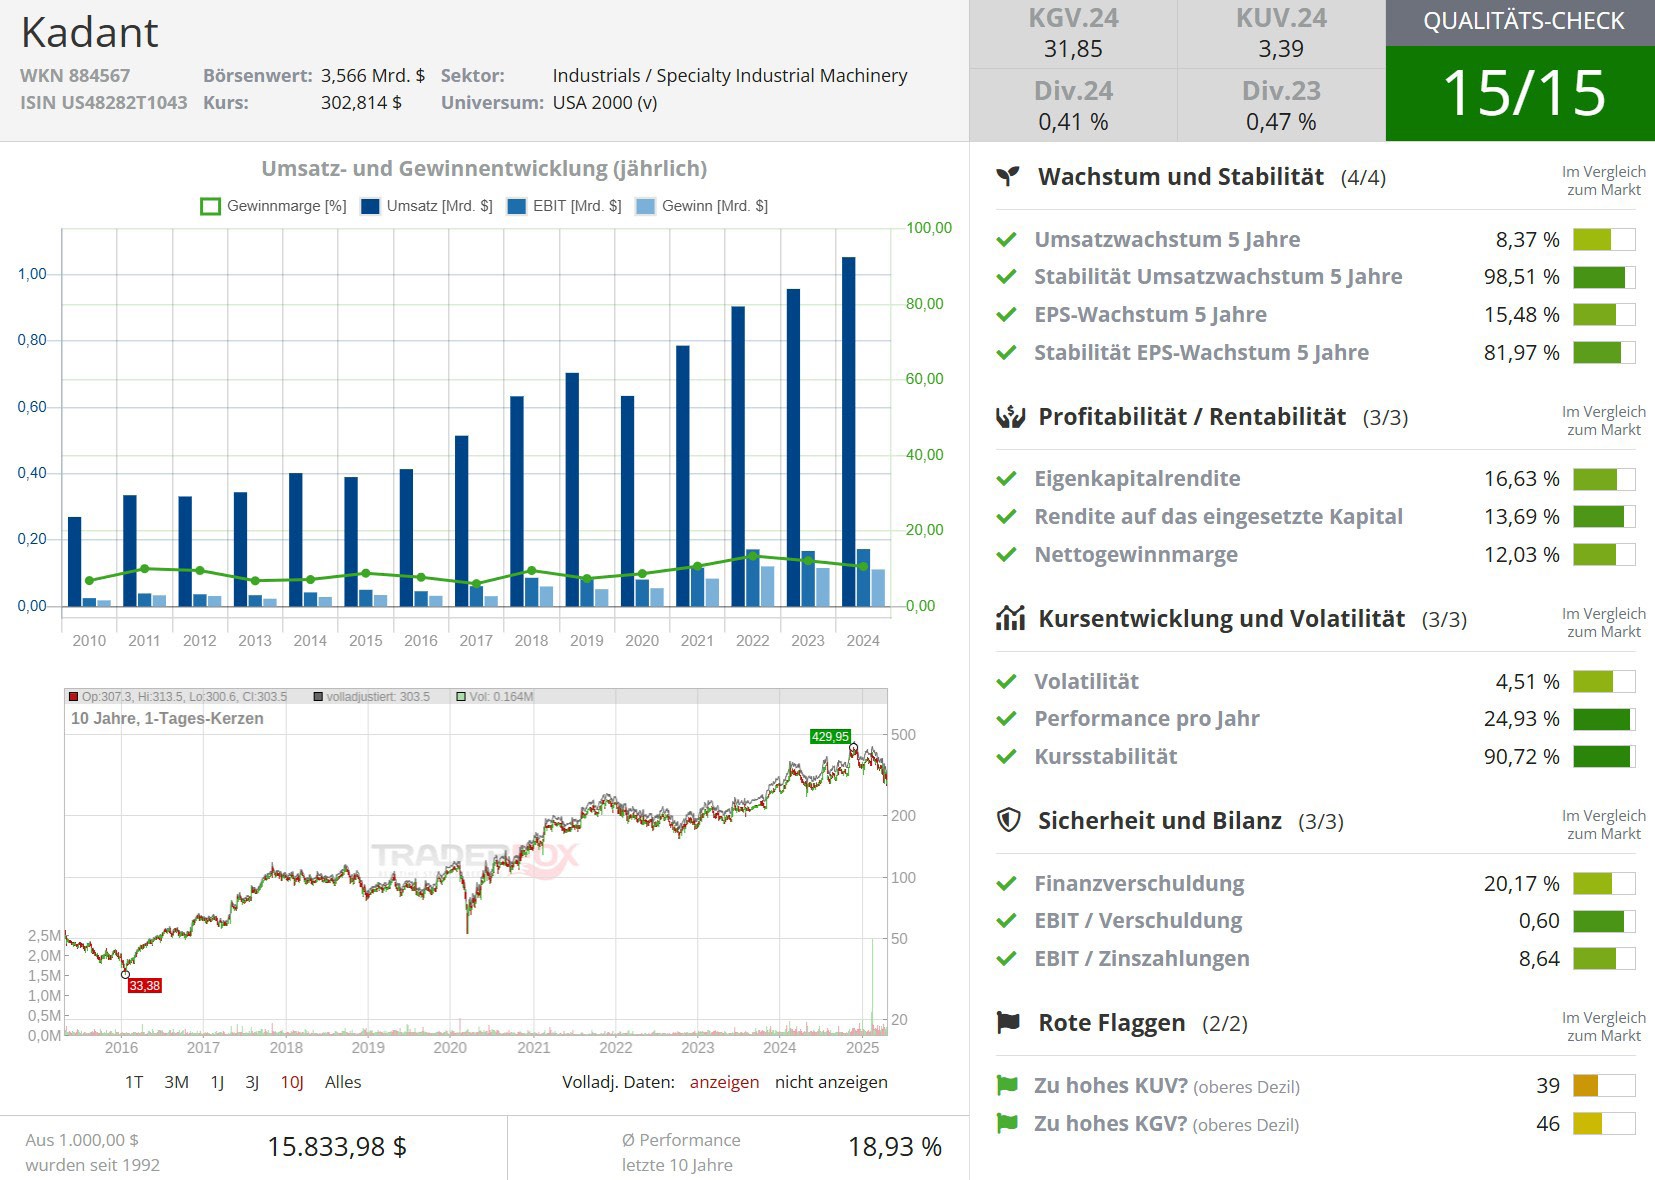Click the chart icon beside Kursentwicklung und Volatilität
The width and height of the screenshot is (1655, 1180).
point(1010,619)
